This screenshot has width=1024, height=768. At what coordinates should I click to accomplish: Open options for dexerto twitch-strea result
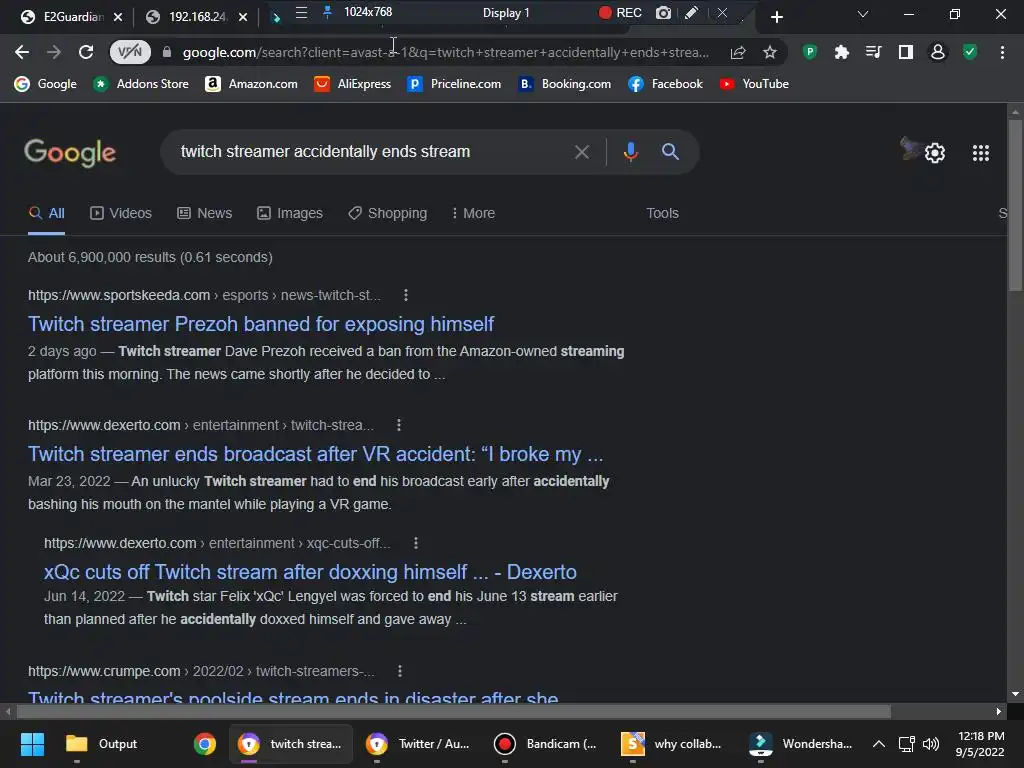(398, 425)
